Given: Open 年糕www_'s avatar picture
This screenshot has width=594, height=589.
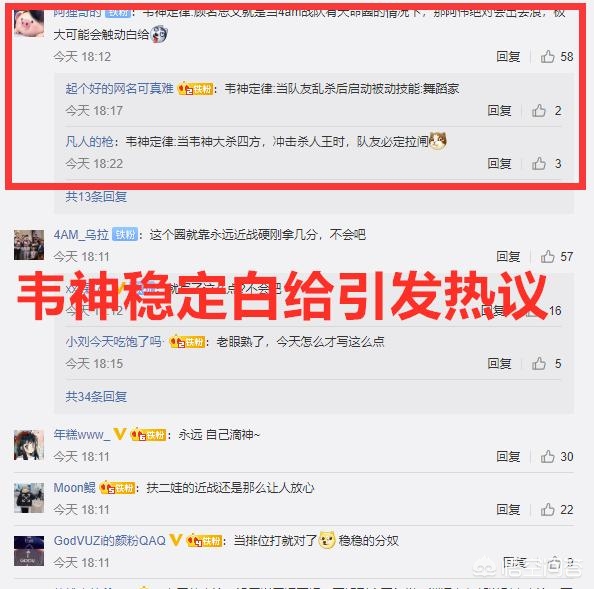Looking at the screenshot, I should pos(29,445).
